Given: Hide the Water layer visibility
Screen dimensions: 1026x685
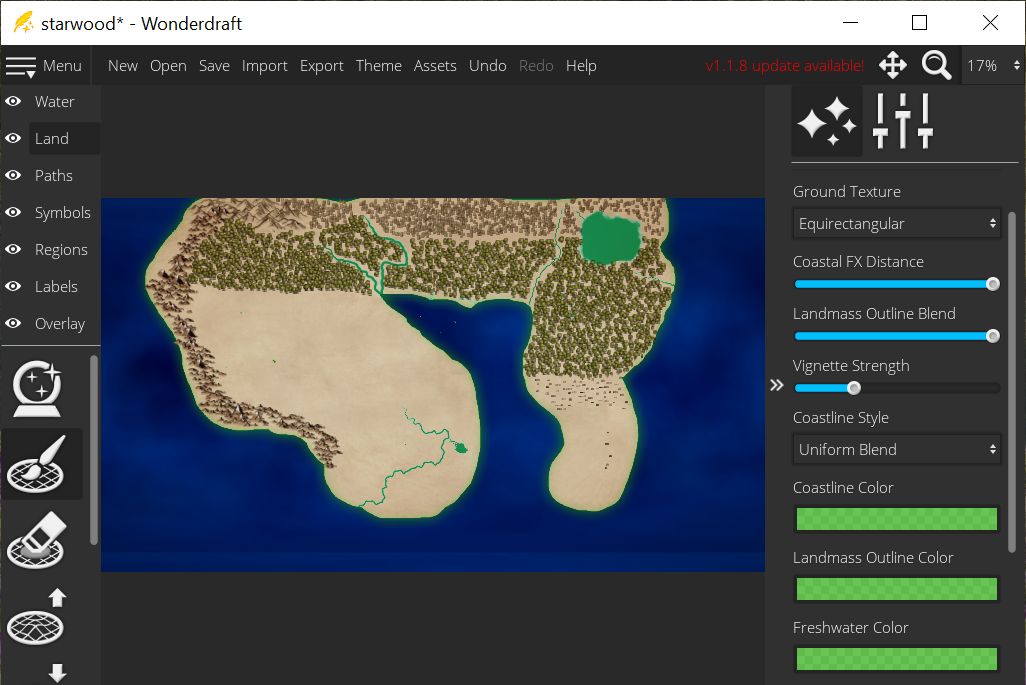Looking at the screenshot, I should pos(14,102).
